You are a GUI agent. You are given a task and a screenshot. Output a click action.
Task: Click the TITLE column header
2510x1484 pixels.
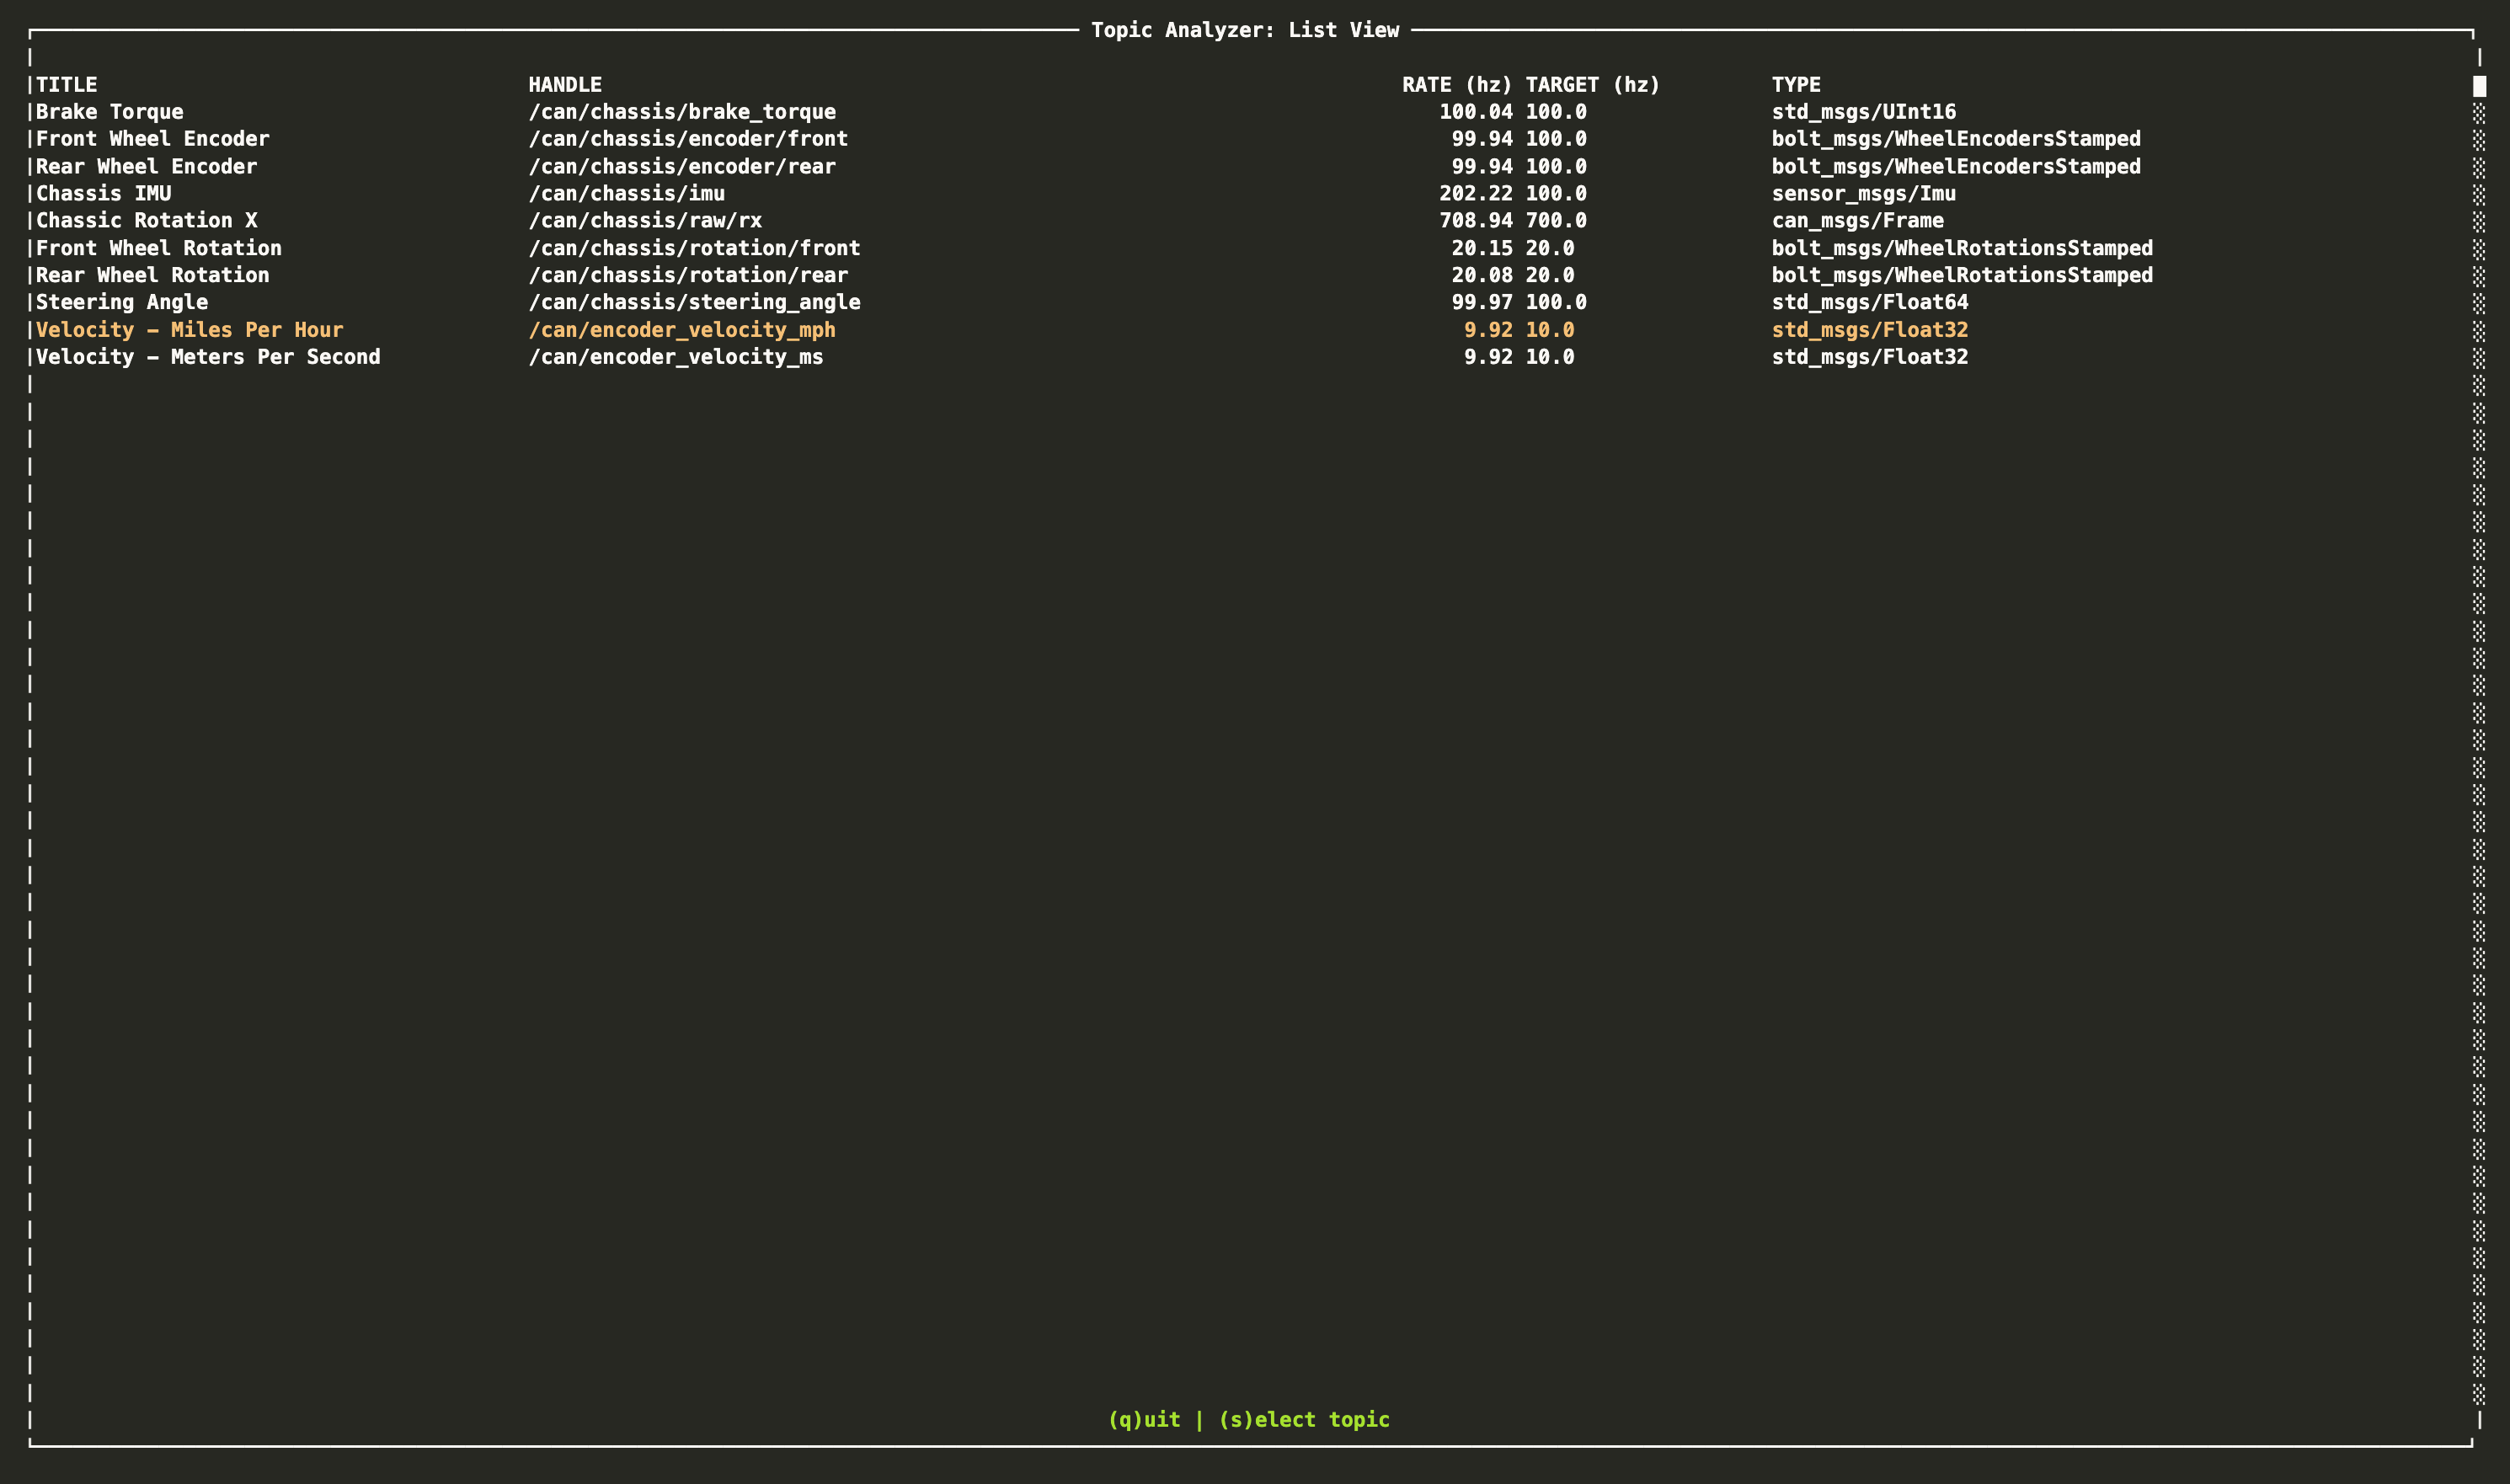(x=67, y=85)
